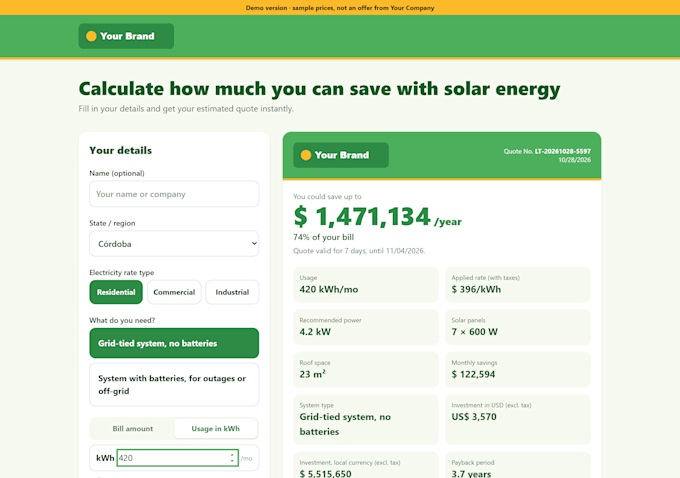Click the Your details heading

click(x=121, y=151)
